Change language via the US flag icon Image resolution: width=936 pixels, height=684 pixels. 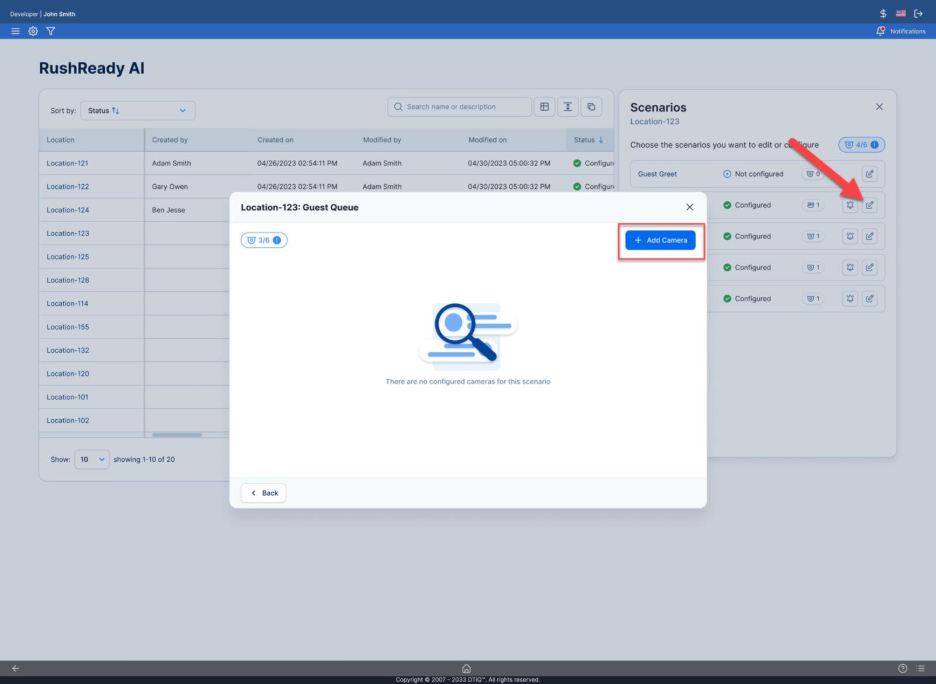(900, 13)
